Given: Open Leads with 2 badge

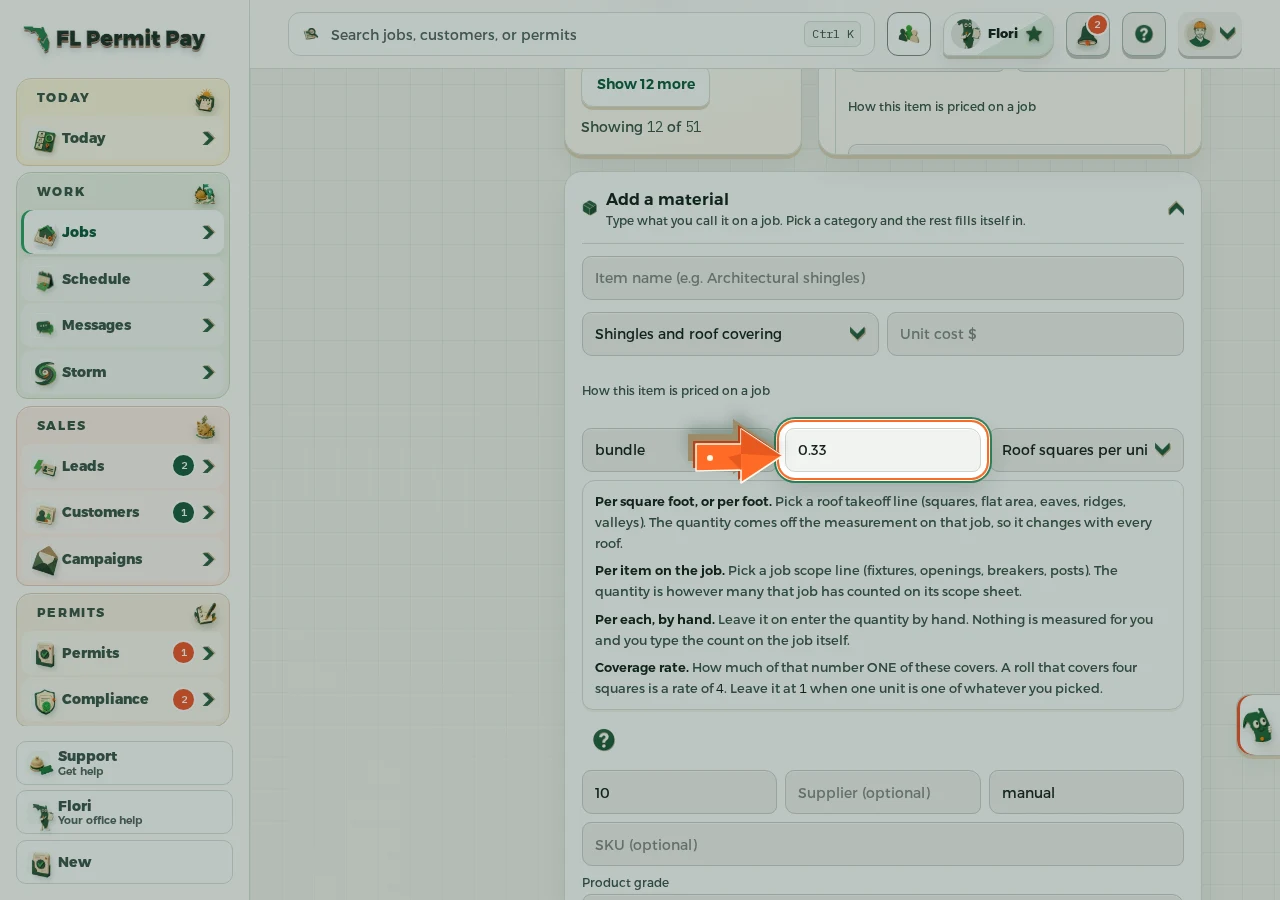Looking at the screenshot, I should point(123,466).
